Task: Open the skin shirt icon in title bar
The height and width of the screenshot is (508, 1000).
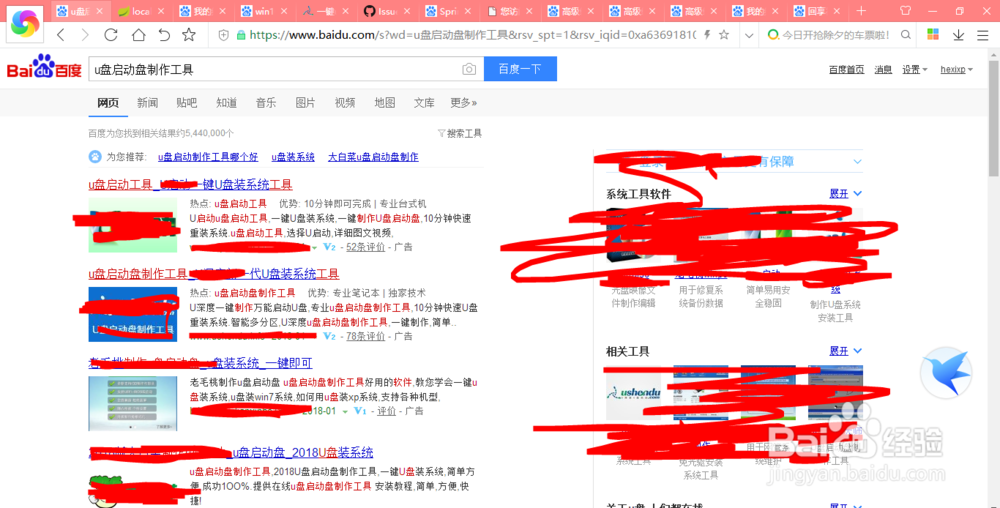Action: [905, 11]
